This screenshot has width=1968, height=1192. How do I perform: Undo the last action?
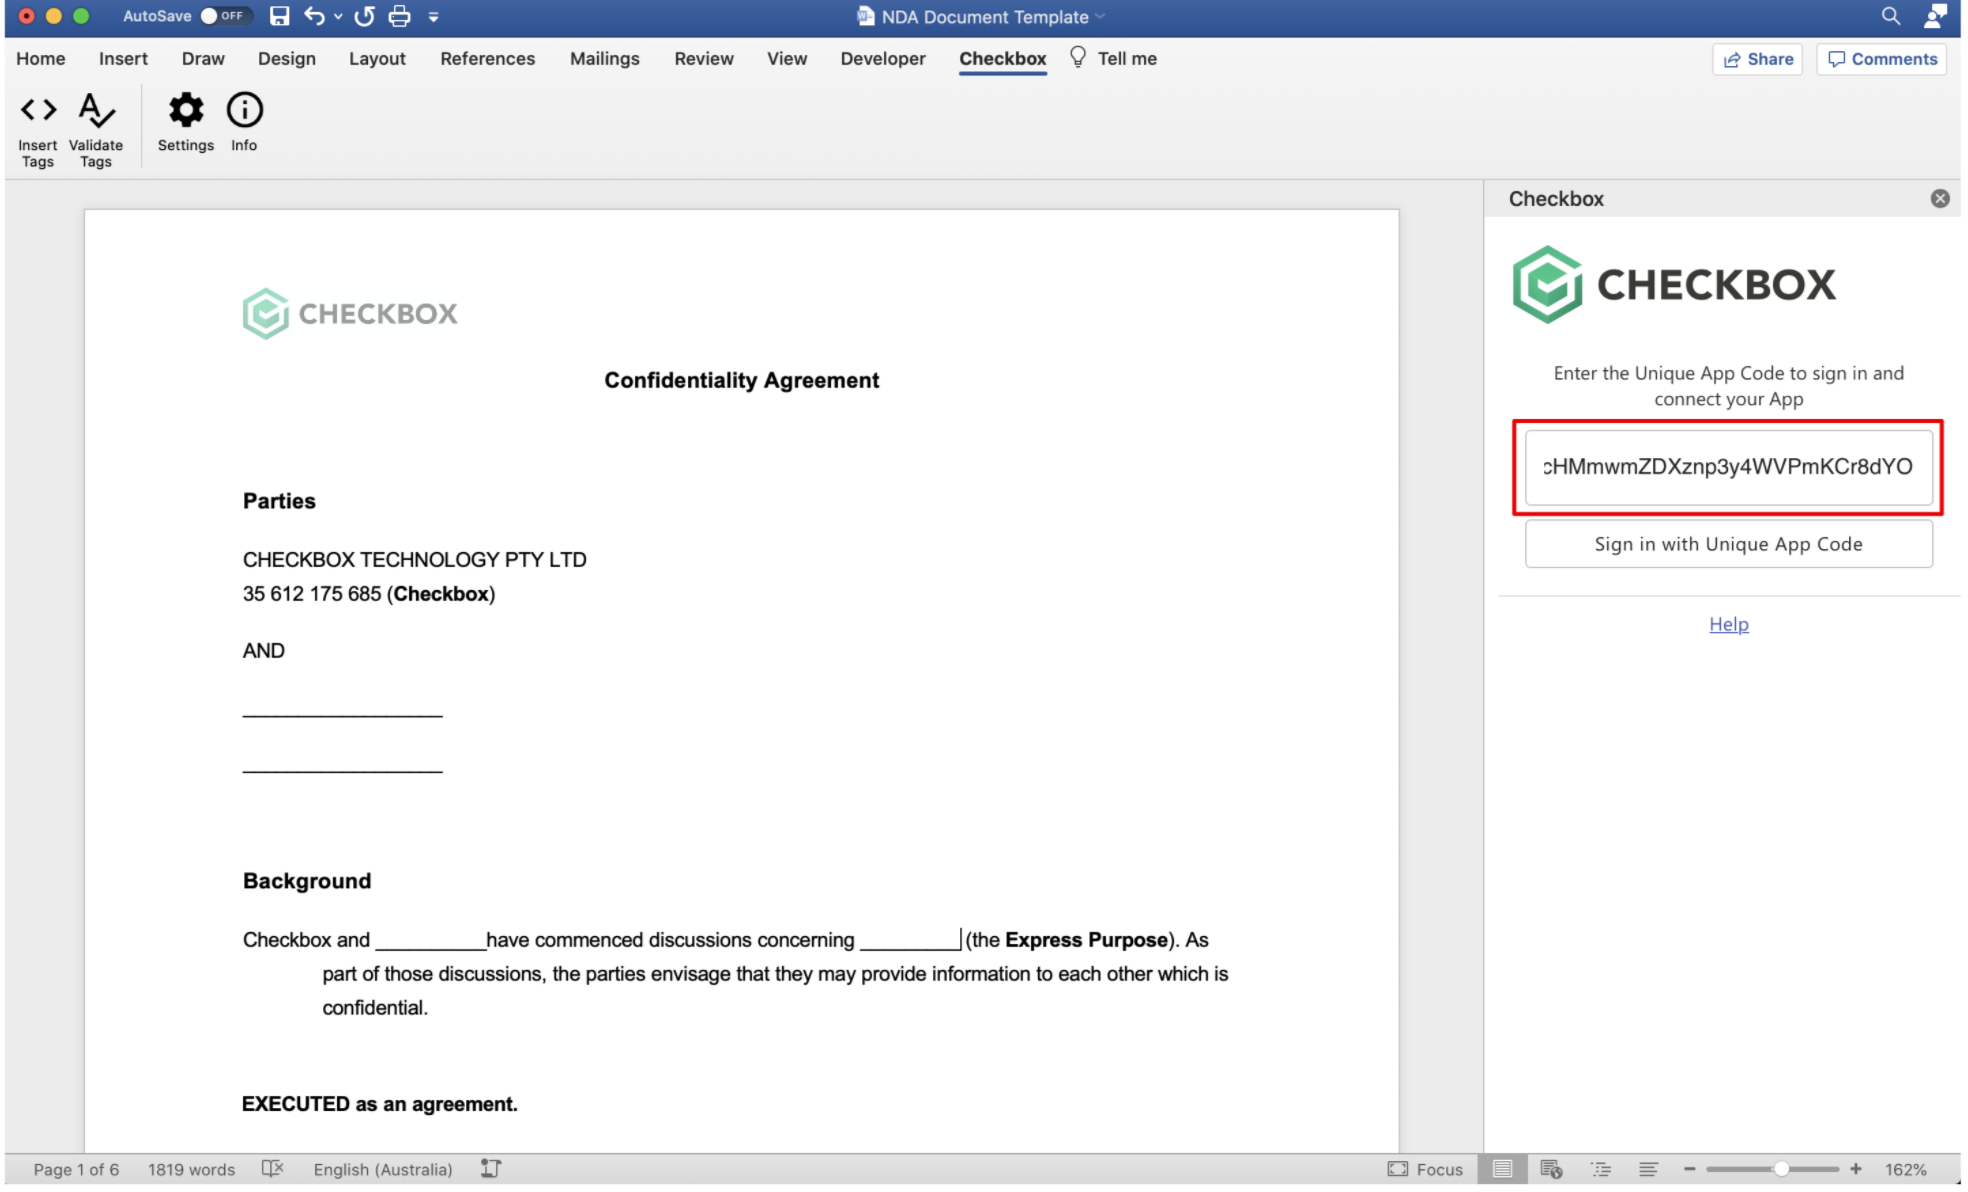(x=315, y=16)
